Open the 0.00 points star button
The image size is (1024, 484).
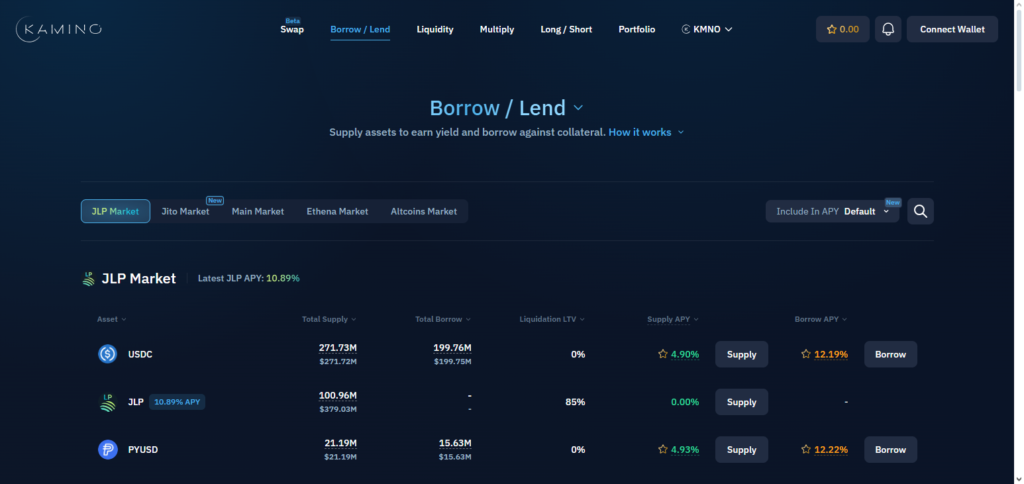(x=842, y=29)
